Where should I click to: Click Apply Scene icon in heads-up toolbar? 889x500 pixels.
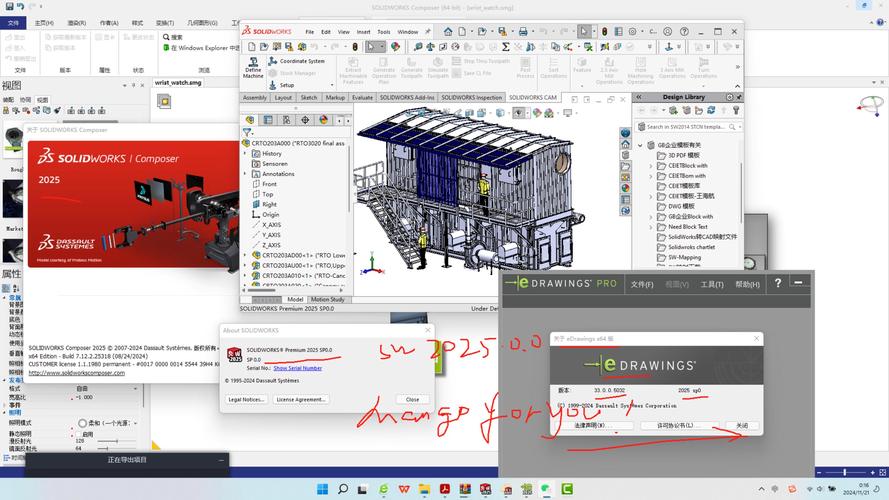tap(549, 113)
